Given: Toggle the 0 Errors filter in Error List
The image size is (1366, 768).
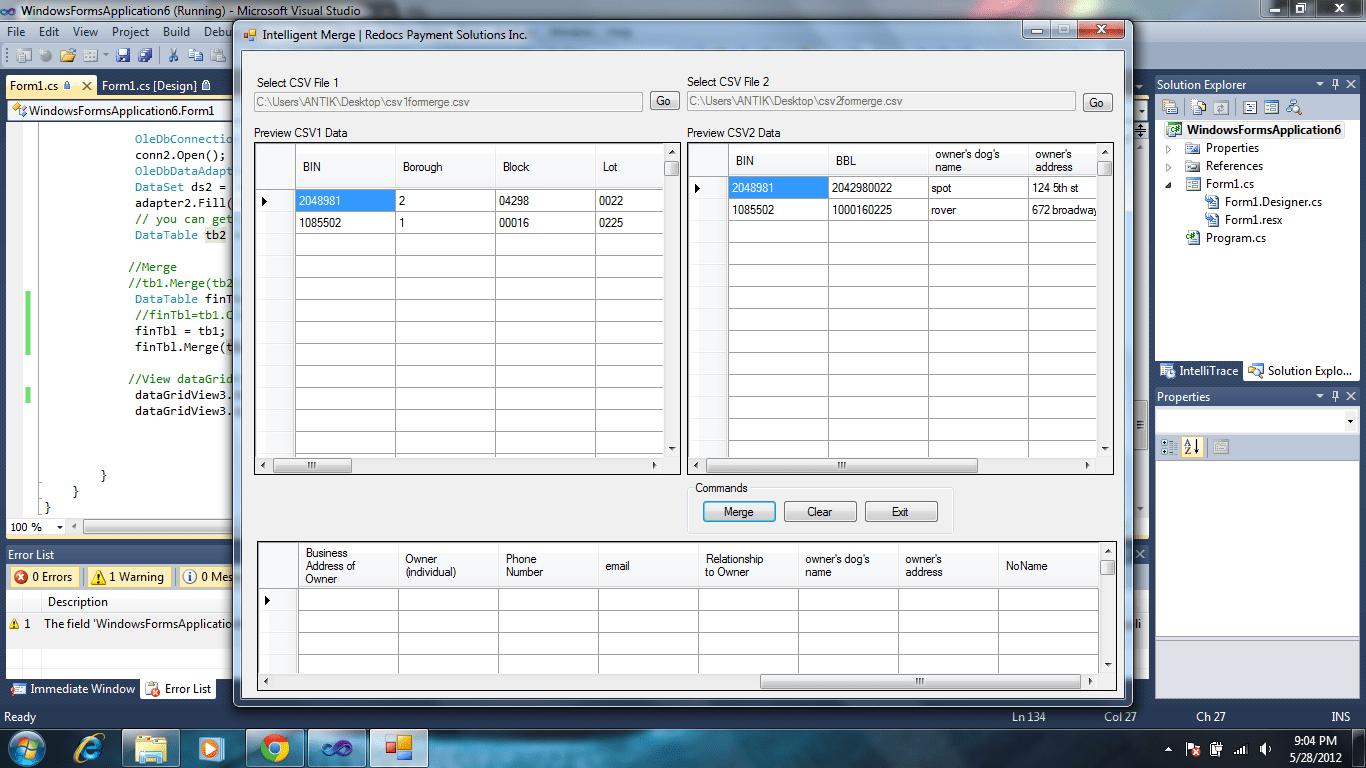Looking at the screenshot, I should (44, 576).
